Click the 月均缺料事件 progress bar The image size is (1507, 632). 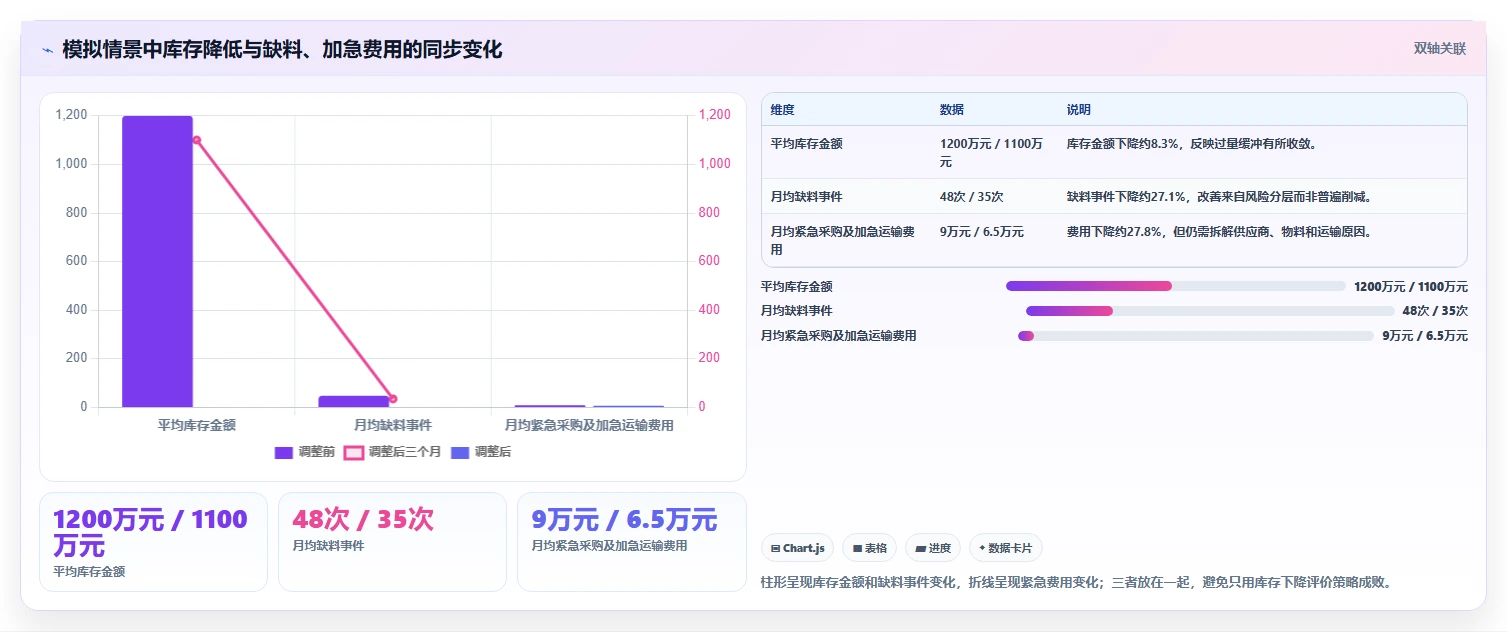tap(1210, 311)
